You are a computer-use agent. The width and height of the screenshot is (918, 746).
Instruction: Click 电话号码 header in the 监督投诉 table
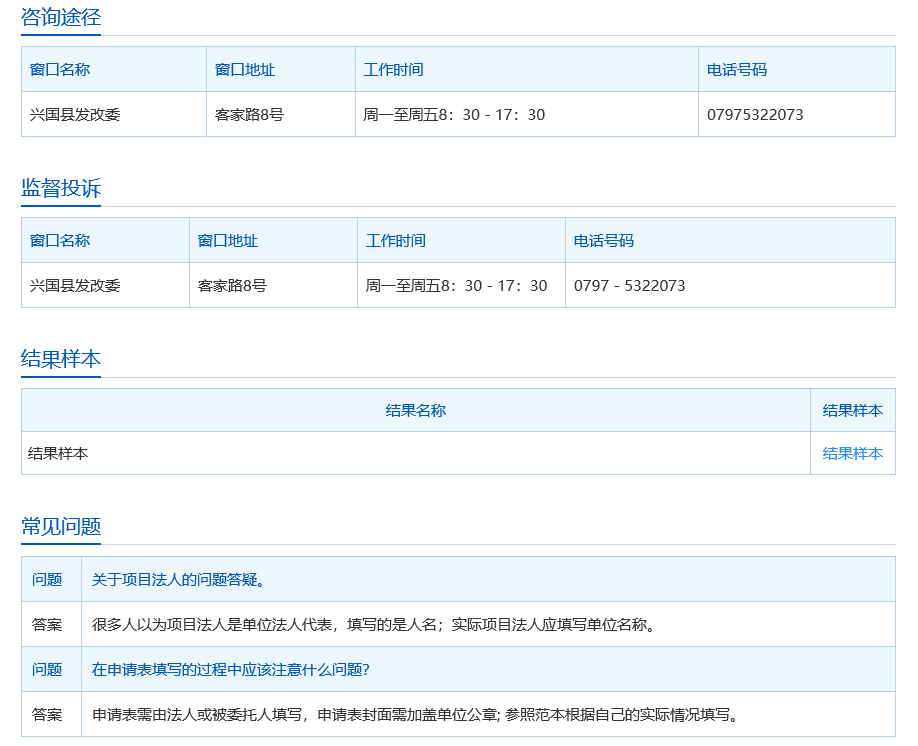[603, 241]
